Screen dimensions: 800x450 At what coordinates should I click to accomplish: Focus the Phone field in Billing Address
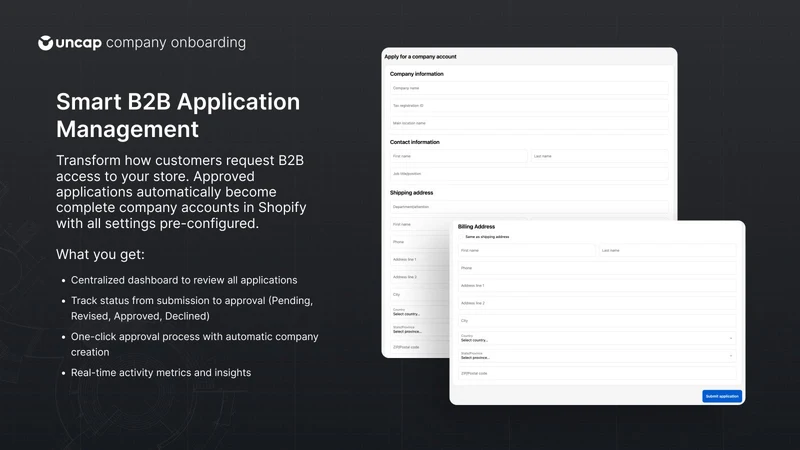(x=597, y=268)
